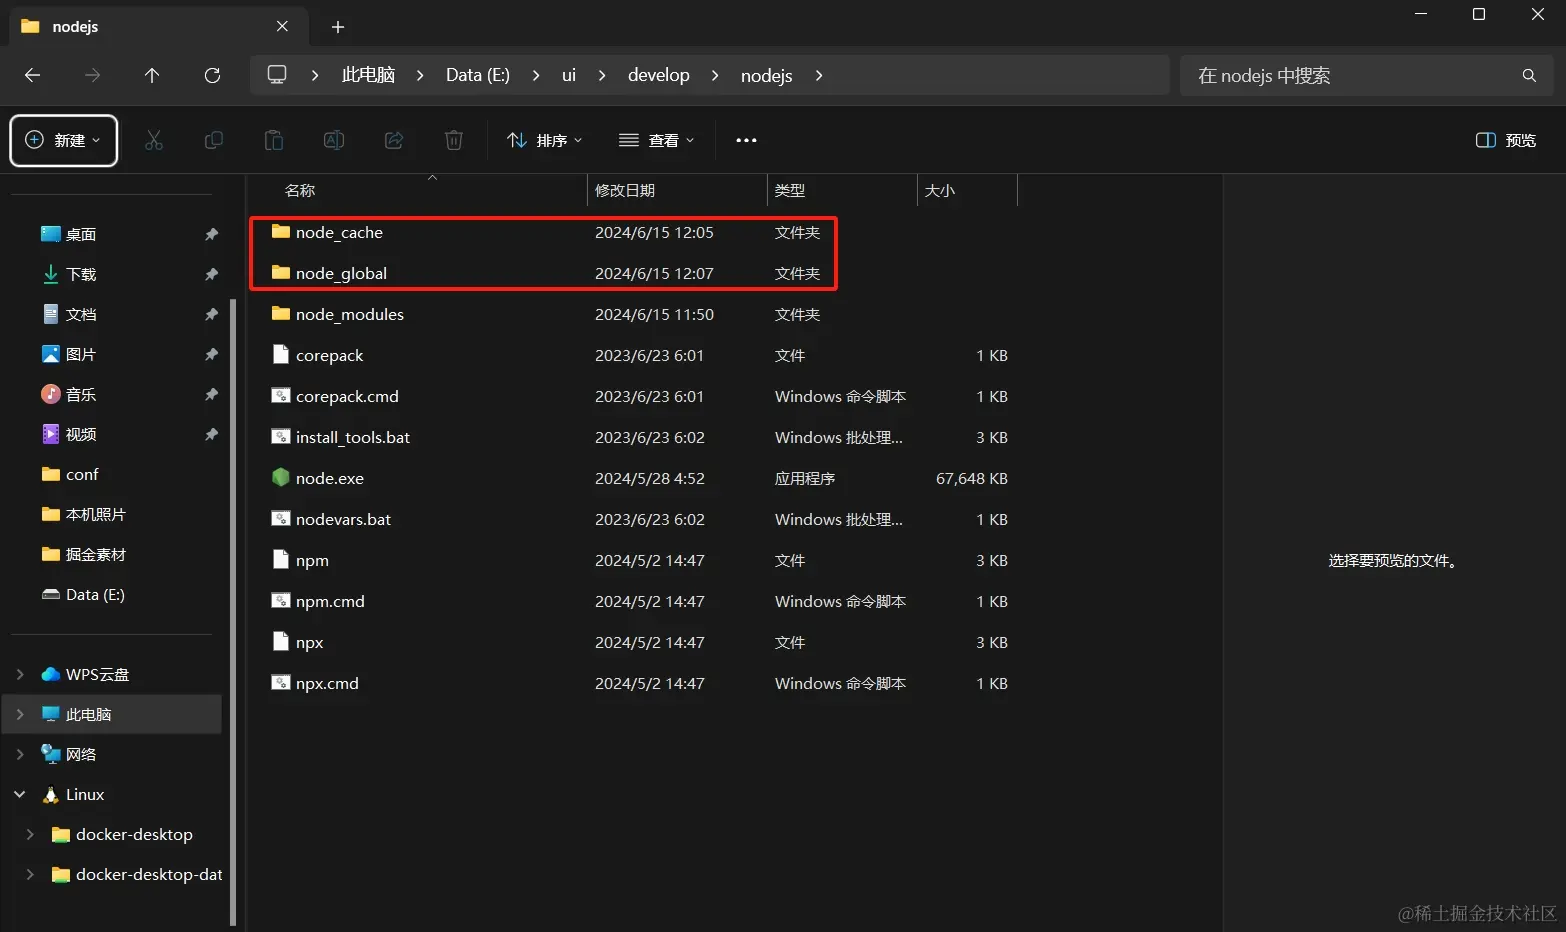
Task: Sort by 名称 column header
Action: 300,190
